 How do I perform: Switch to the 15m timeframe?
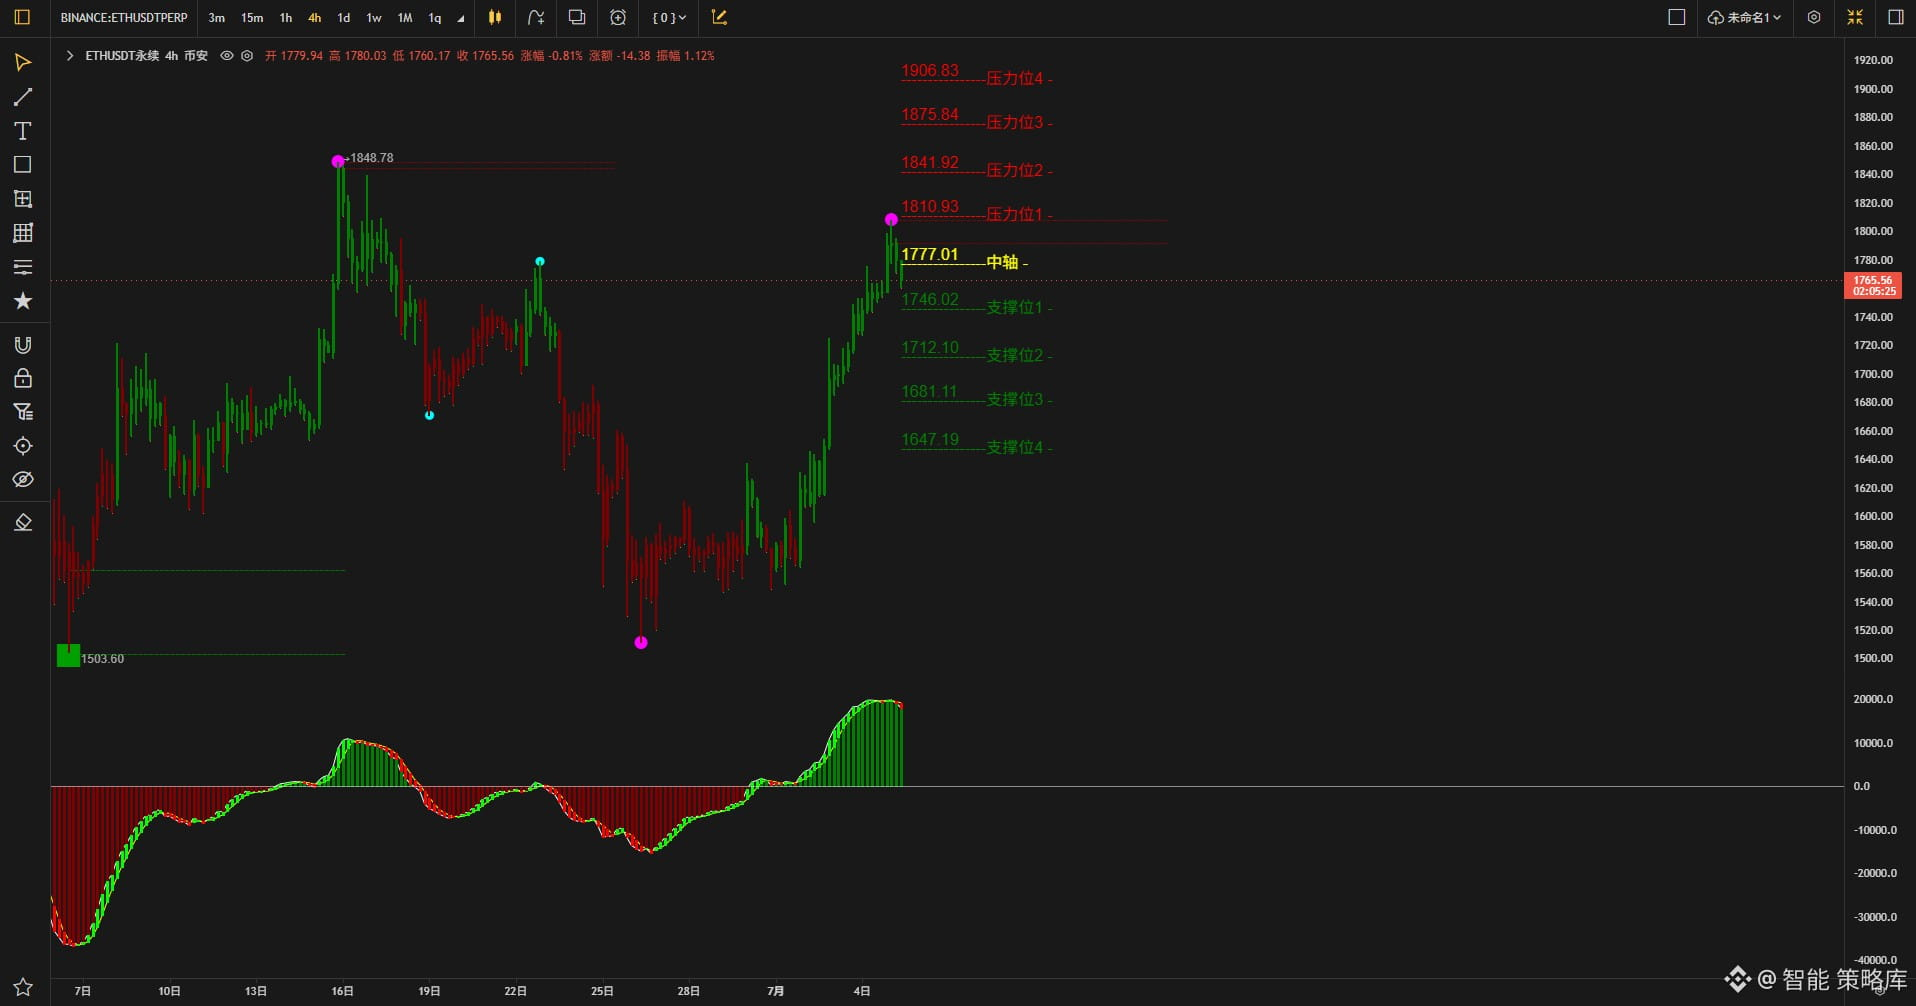252,18
